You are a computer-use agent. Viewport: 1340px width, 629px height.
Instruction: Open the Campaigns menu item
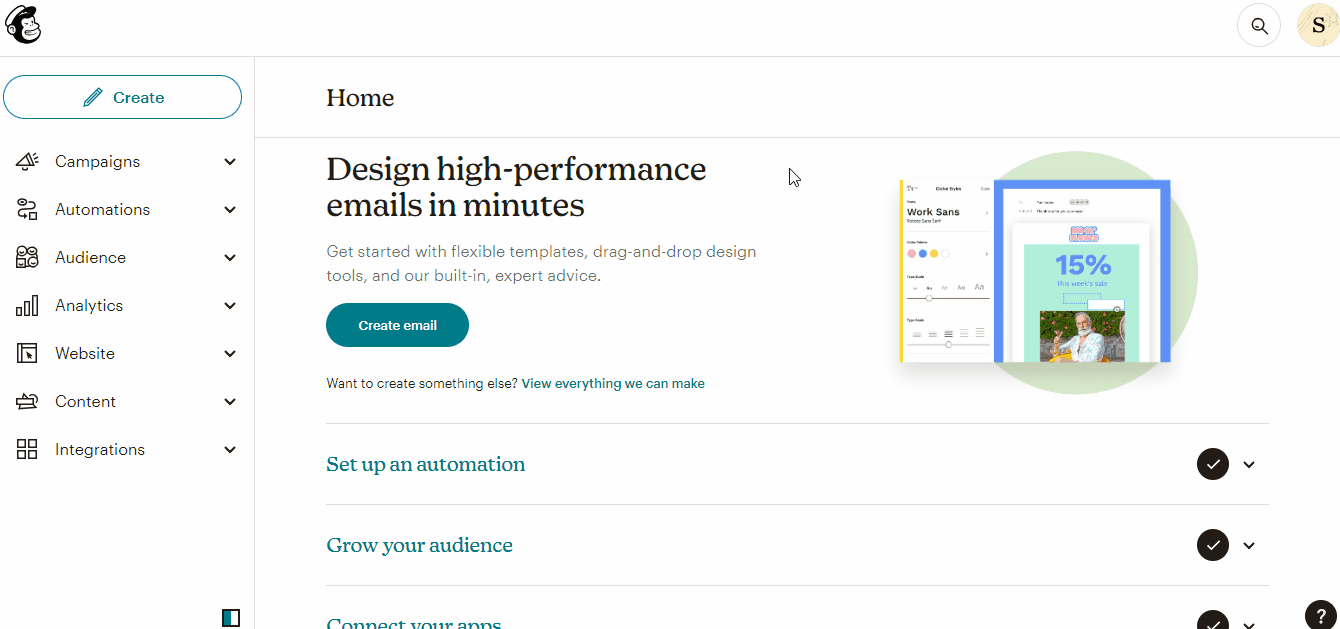(x=97, y=161)
